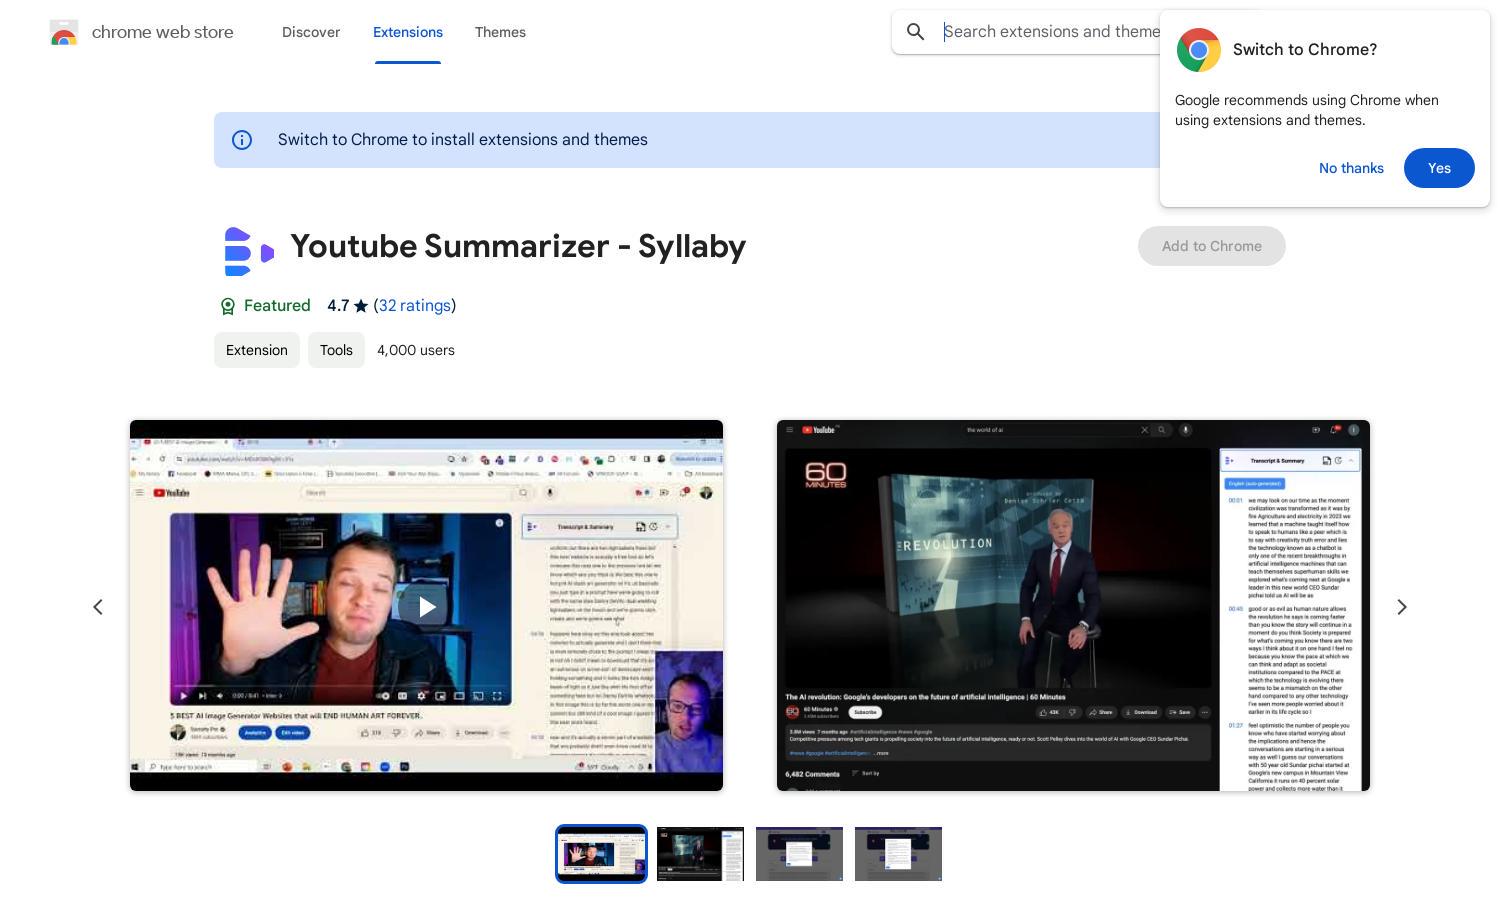Open the Extensions tab
This screenshot has height=900, width=1500.
point(408,32)
